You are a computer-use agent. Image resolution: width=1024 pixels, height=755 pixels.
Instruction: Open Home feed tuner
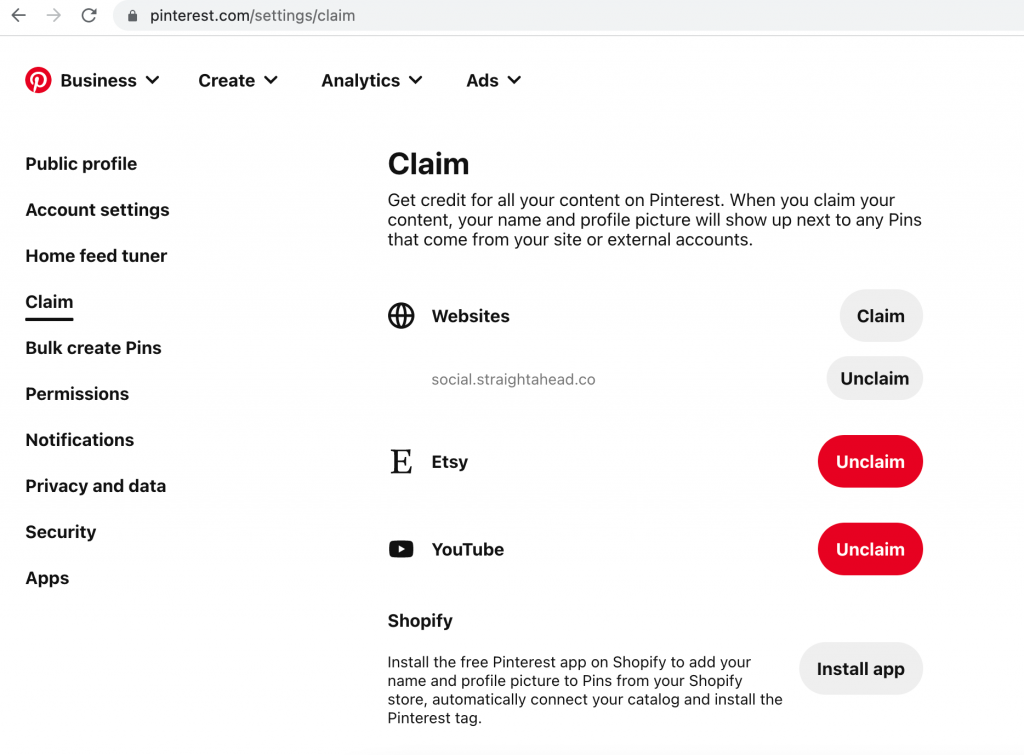pos(96,256)
